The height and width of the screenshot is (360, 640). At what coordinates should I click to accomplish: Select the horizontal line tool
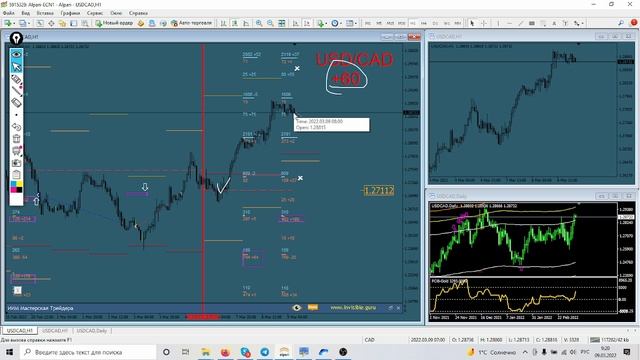pos(509,23)
